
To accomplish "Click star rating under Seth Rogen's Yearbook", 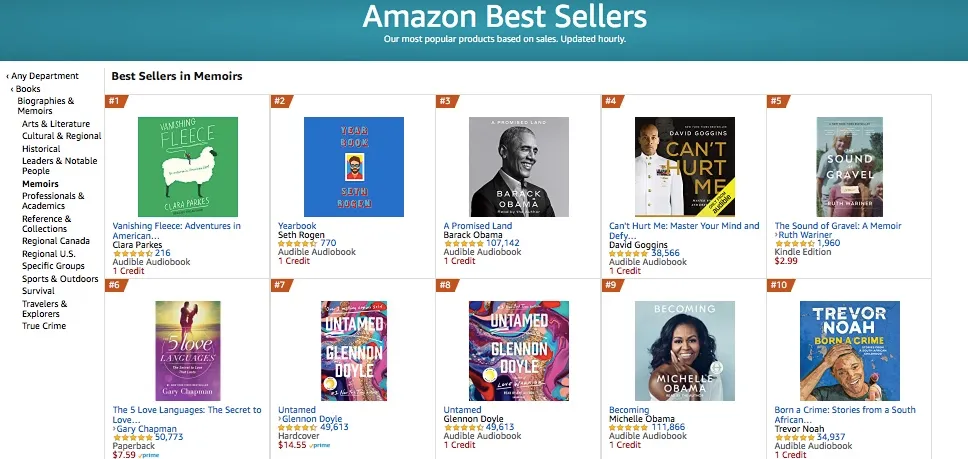I will pyautogui.click(x=297, y=243).
